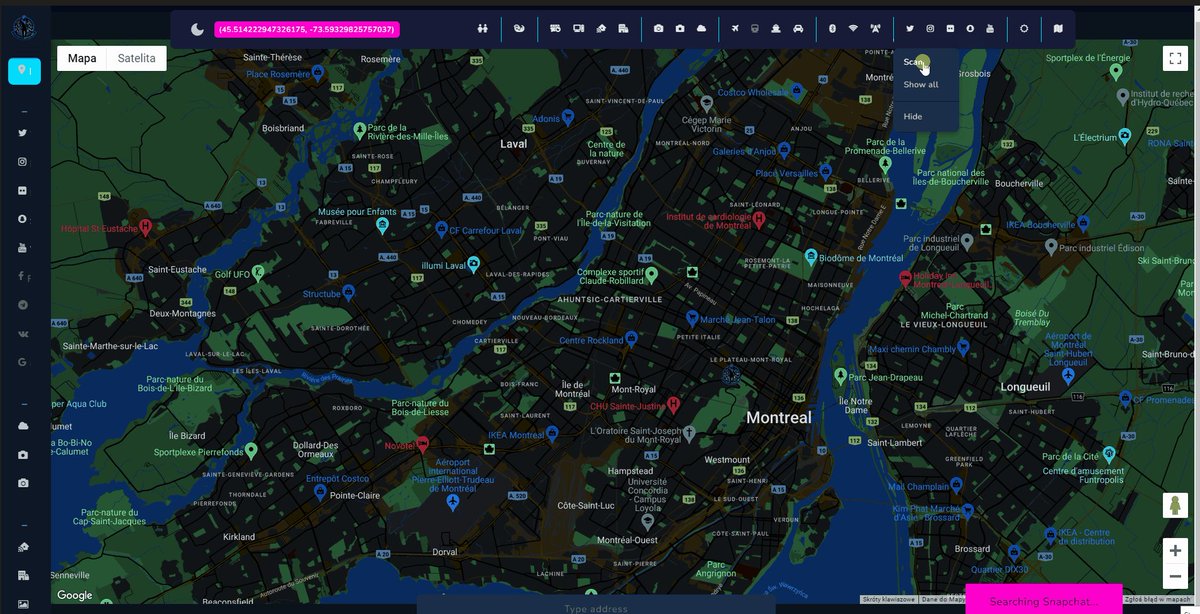Toggle fullscreen map view
The width and height of the screenshot is (1200, 614).
coord(1175,59)
